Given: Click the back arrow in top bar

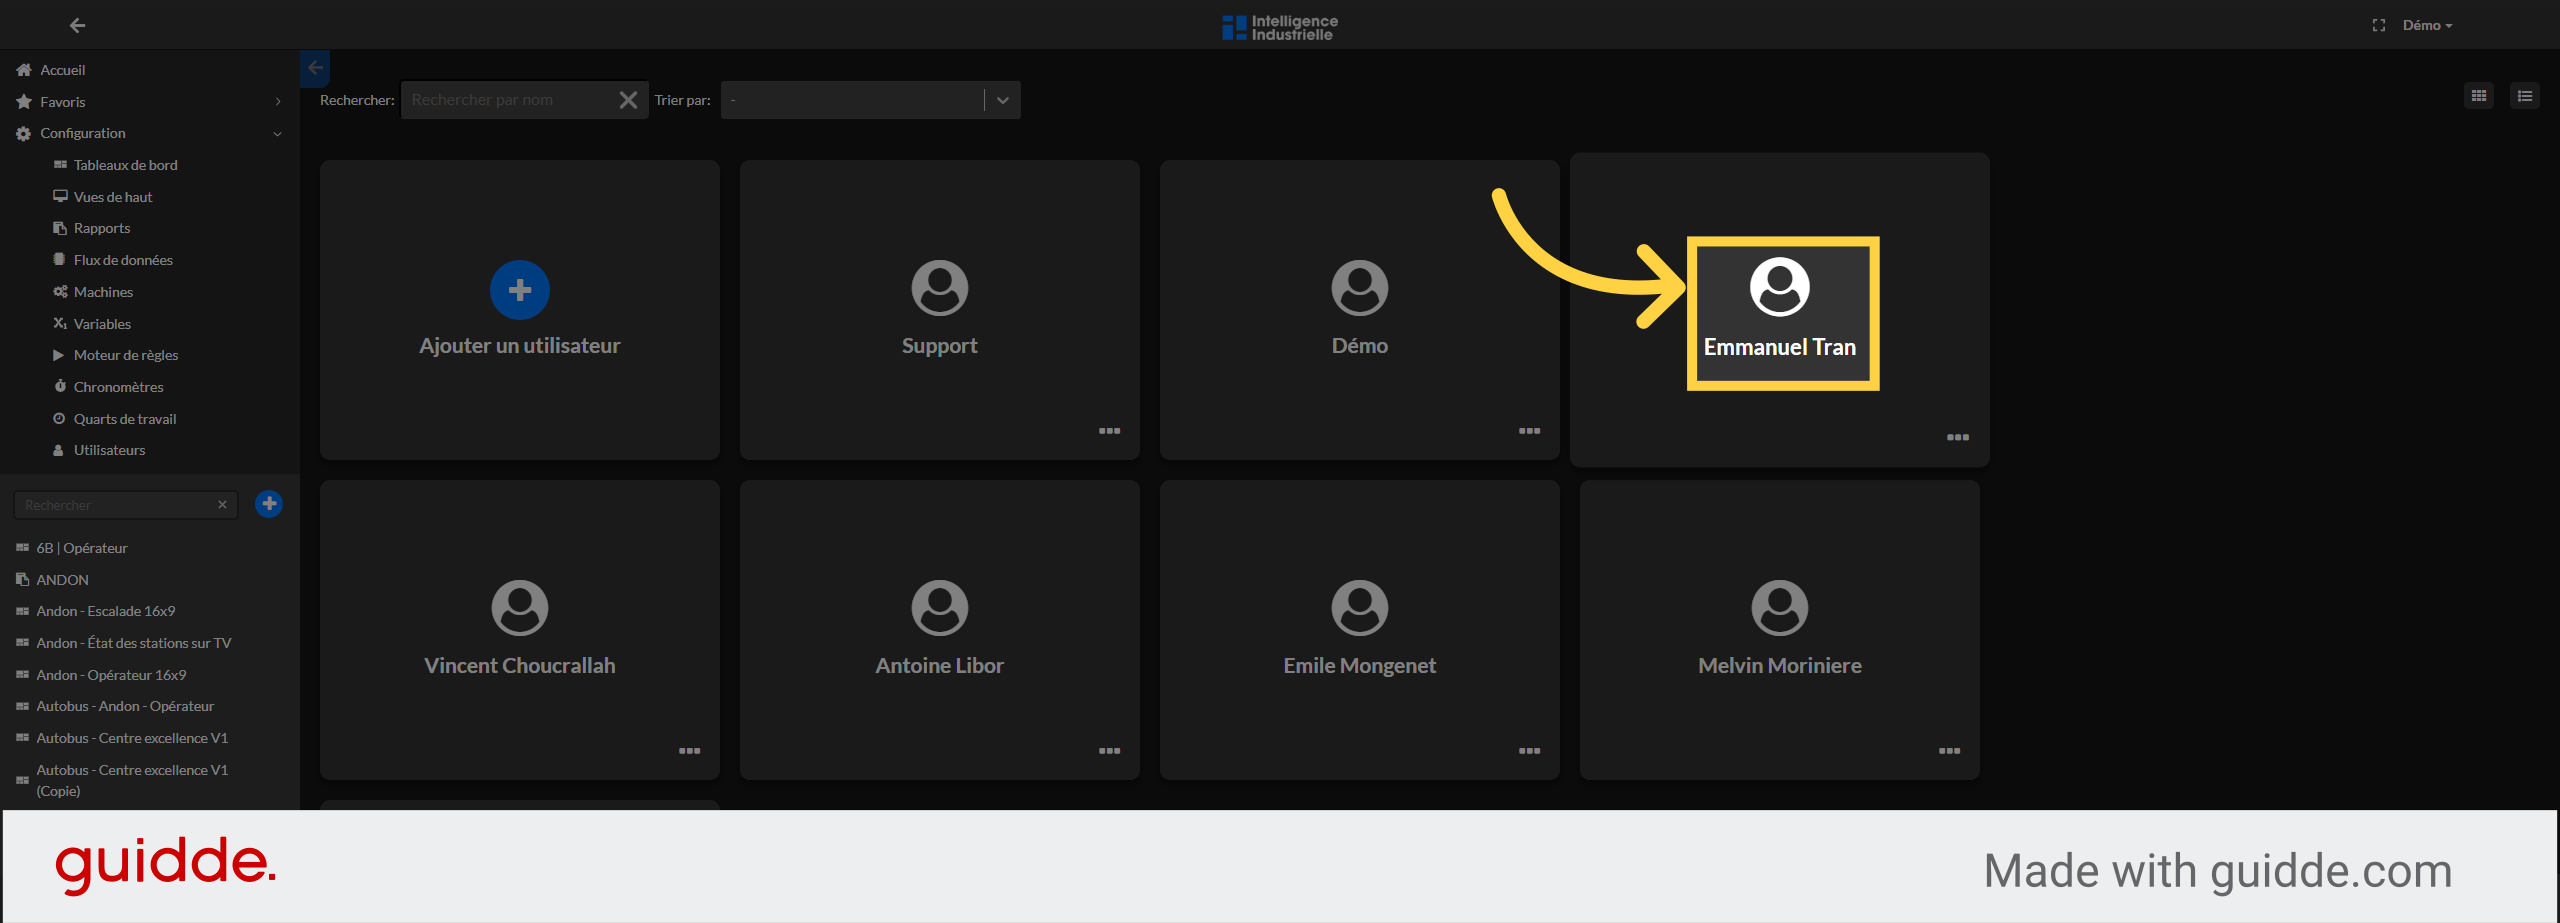Looking at the screenshot, I should coord(77,26).
